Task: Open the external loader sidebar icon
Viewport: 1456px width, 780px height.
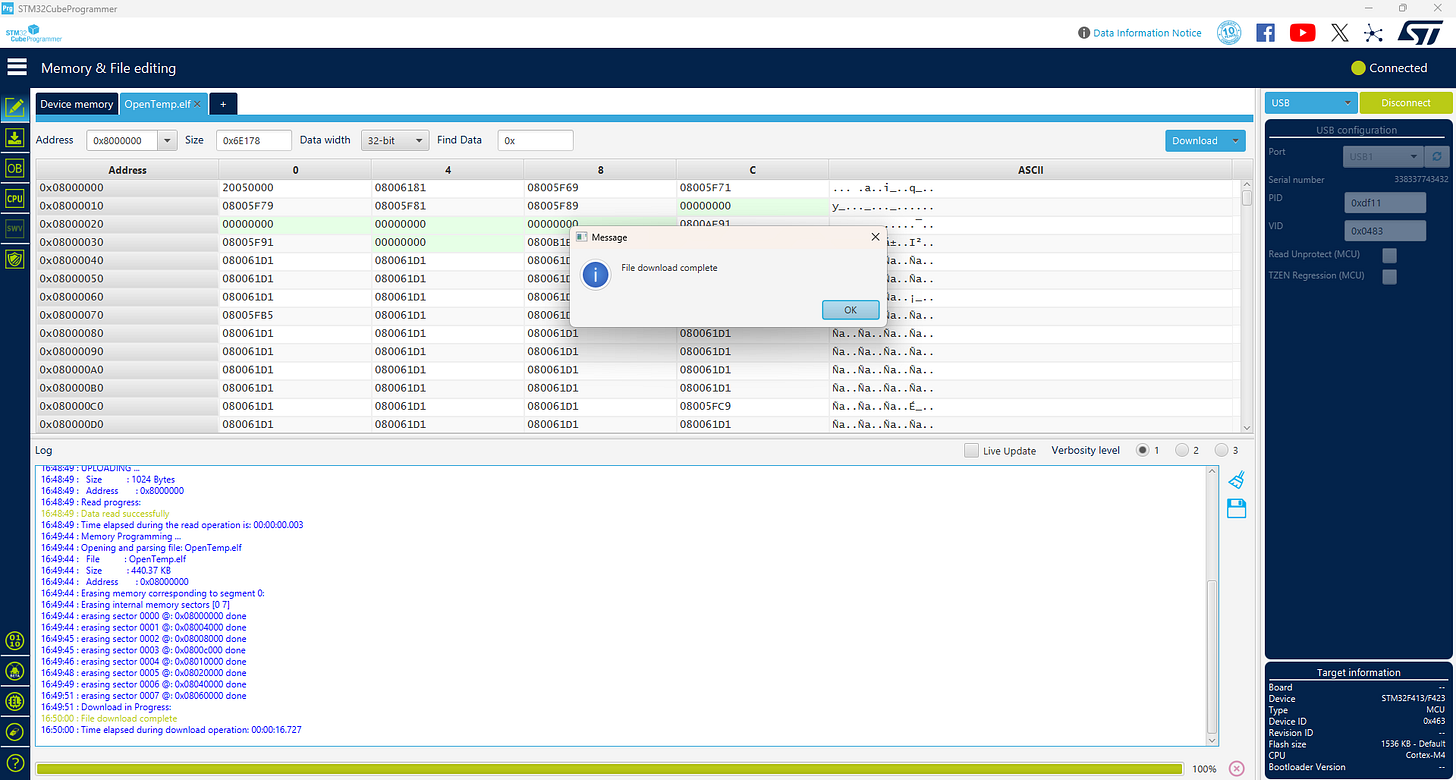Action: coord(15,670)
